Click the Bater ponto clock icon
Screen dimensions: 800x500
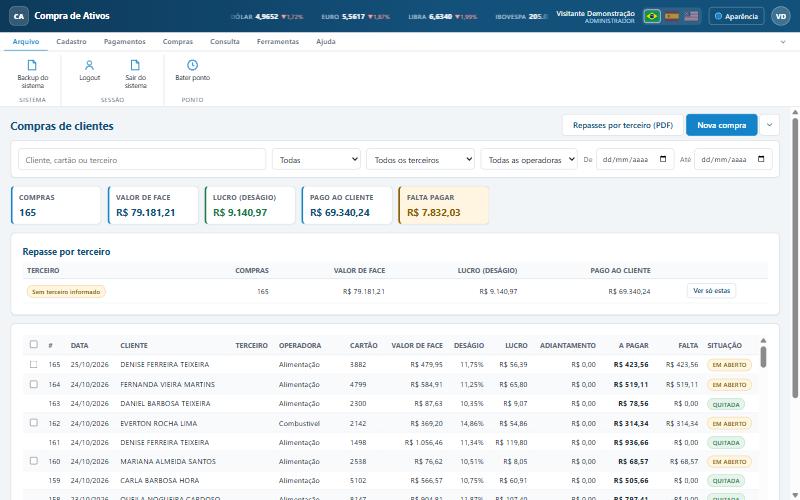point(192,65)
